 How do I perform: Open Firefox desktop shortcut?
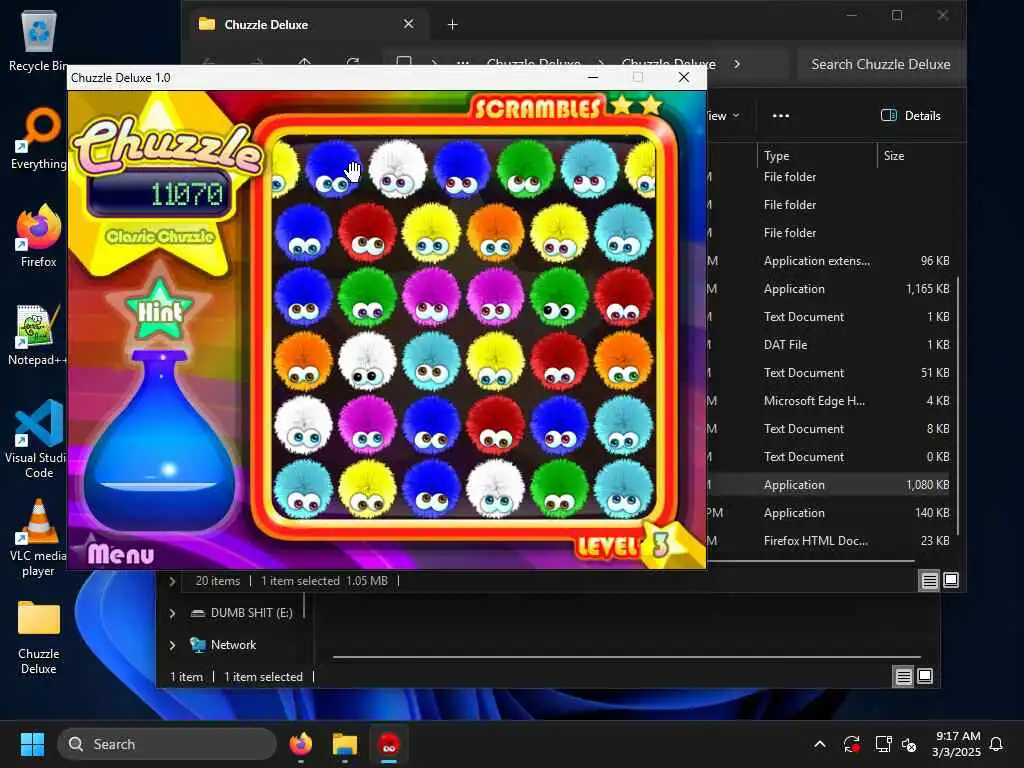pyautogui.click(x=39, y=236)
